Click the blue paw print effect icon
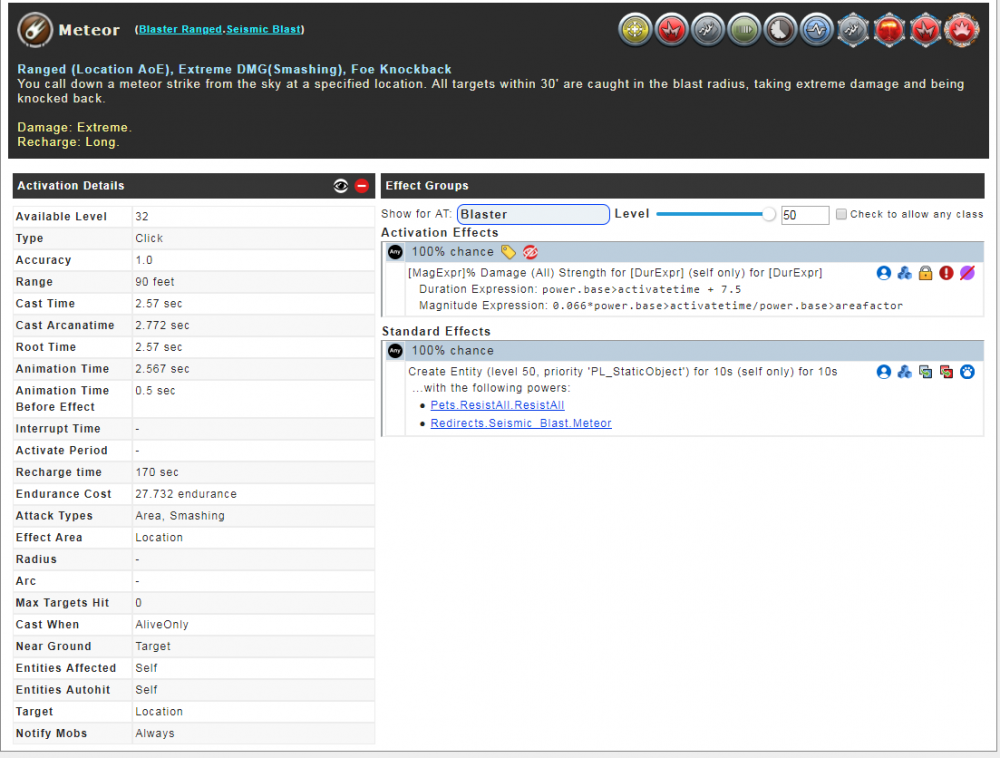1000x758 pixels. click(967, 372)
